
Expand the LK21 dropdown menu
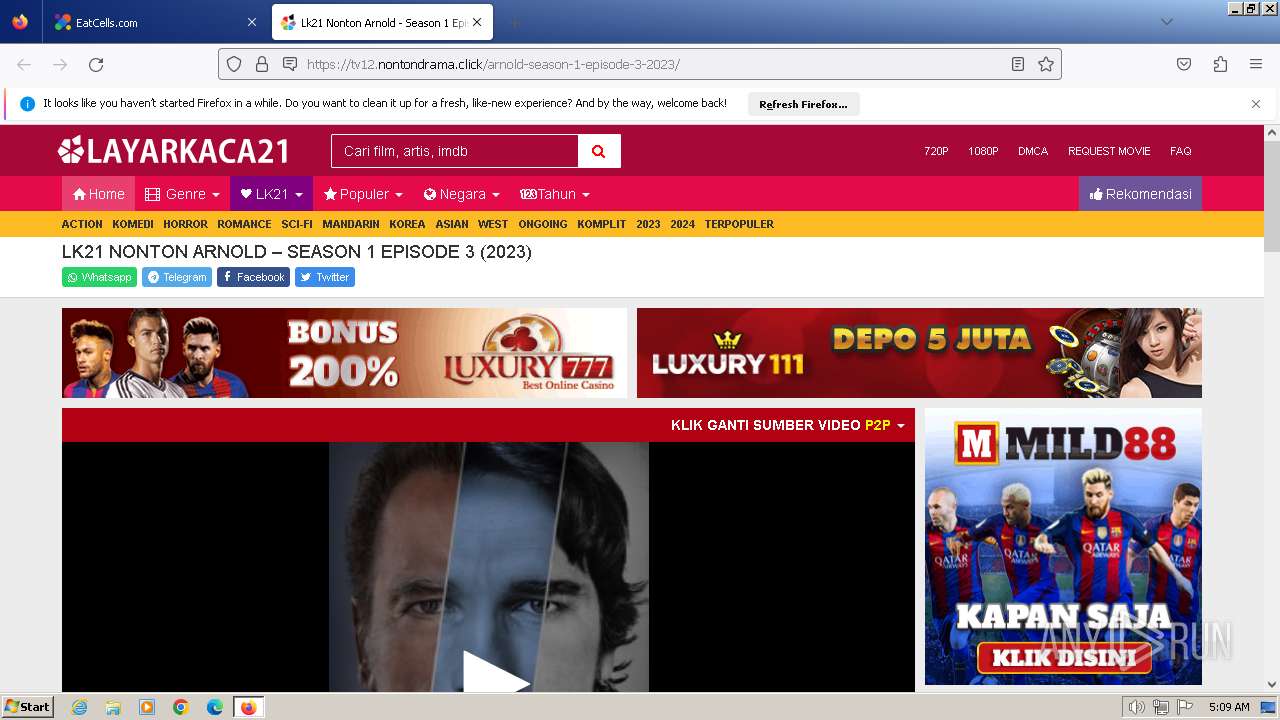pos(271,194)
